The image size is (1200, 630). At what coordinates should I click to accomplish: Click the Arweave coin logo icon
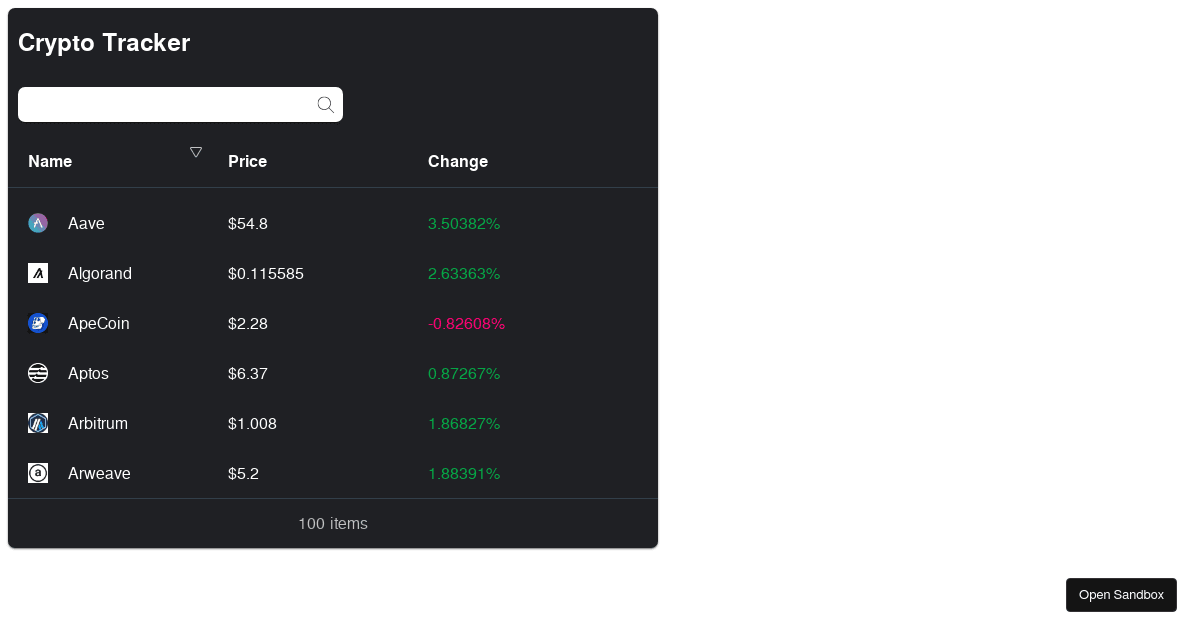[38, 473]
